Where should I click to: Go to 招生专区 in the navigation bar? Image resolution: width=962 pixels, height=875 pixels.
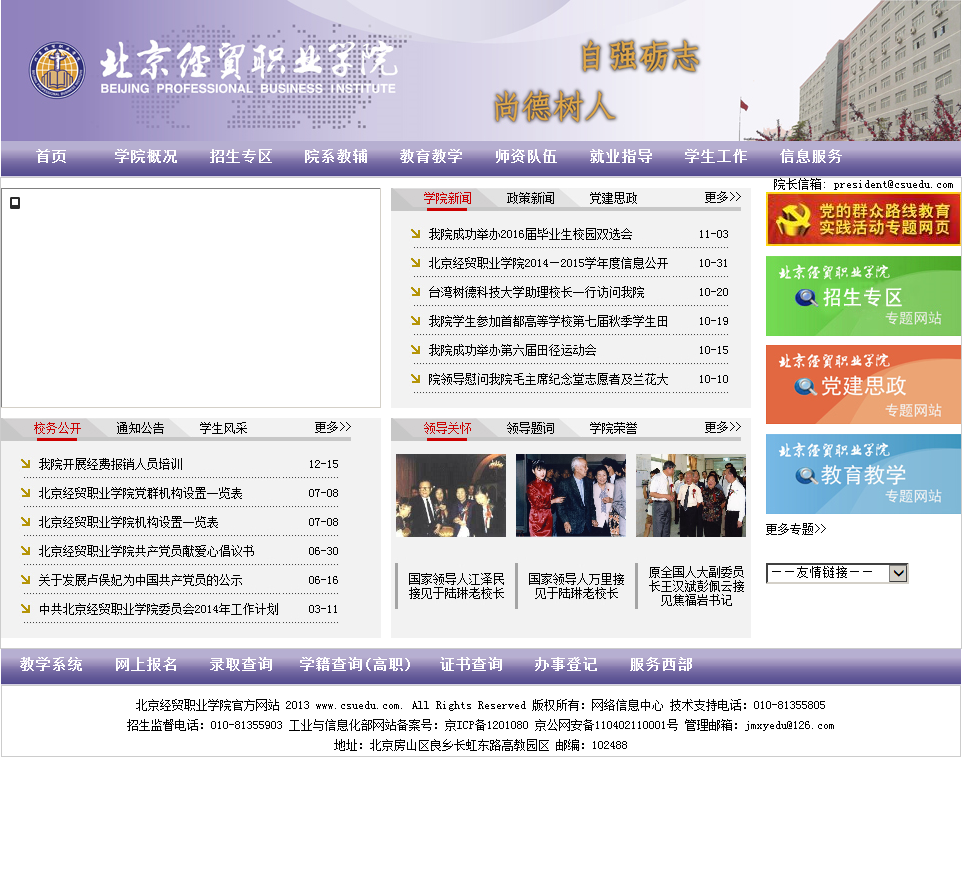pyautogui.click(x=241, y=156)
